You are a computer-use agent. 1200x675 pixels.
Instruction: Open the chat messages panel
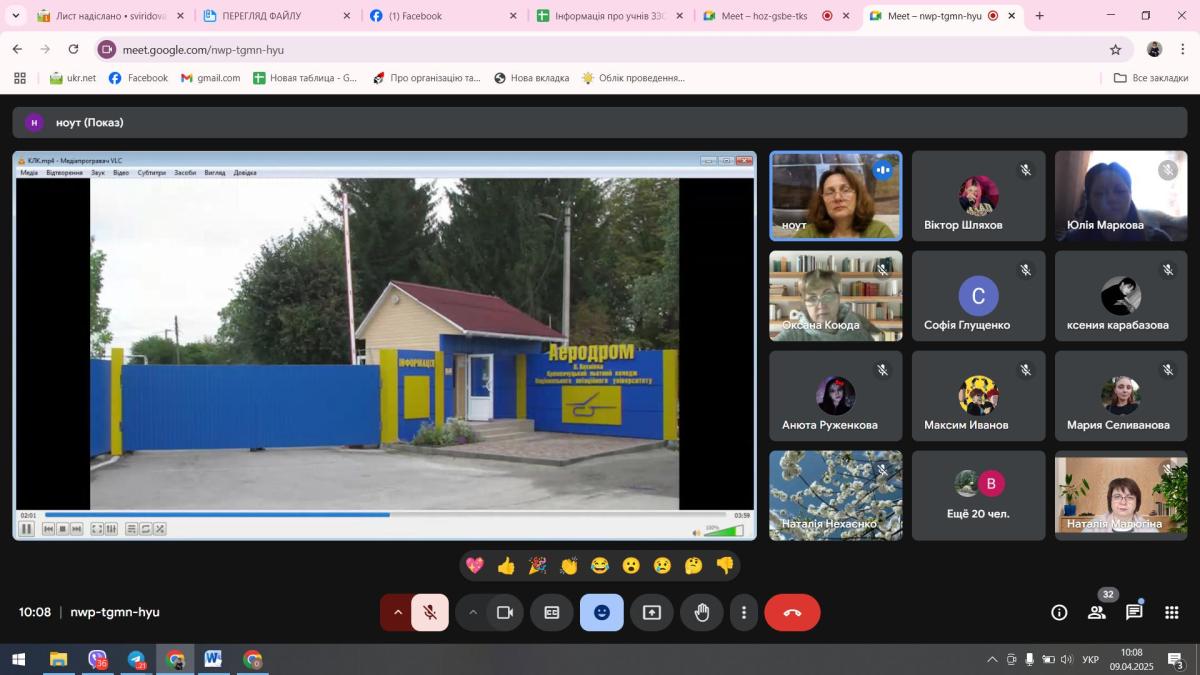[x=1134, y=612]
